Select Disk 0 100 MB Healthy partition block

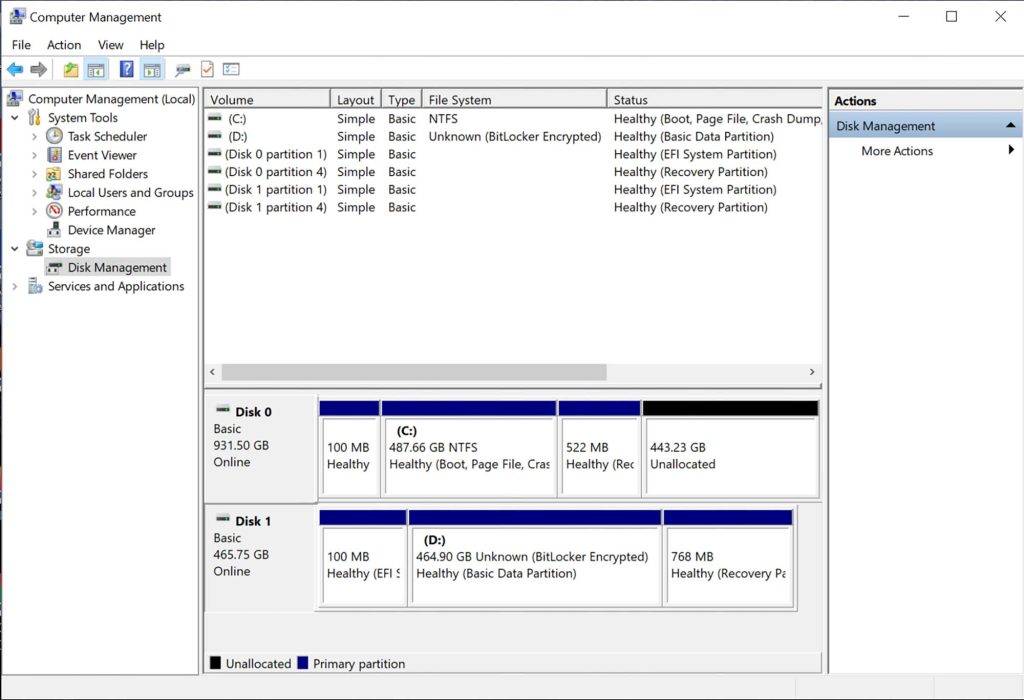349,449
